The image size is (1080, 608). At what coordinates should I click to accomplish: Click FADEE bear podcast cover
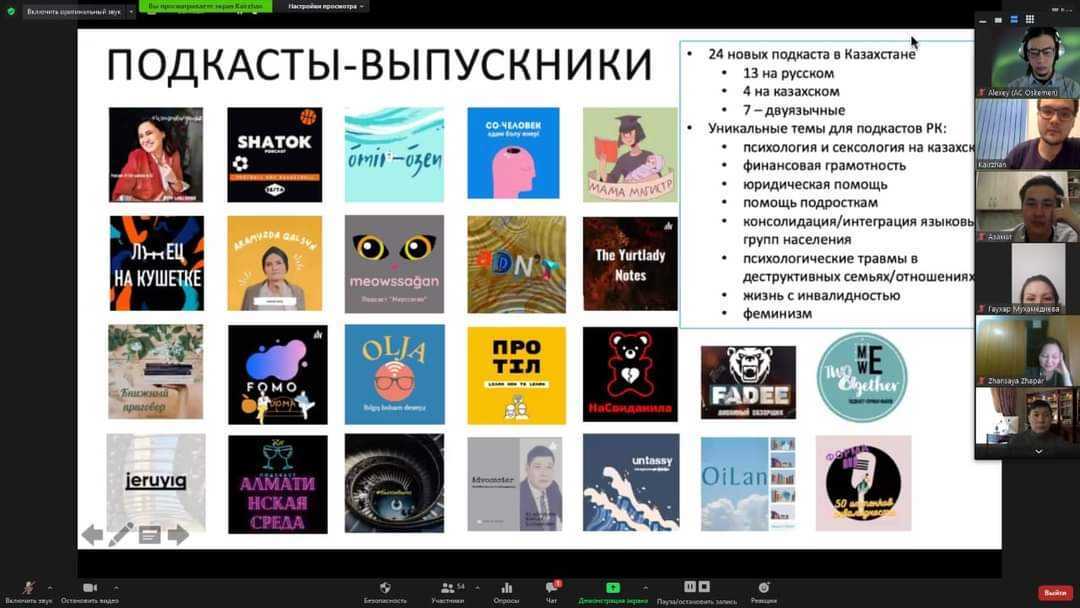pos(748,382)
